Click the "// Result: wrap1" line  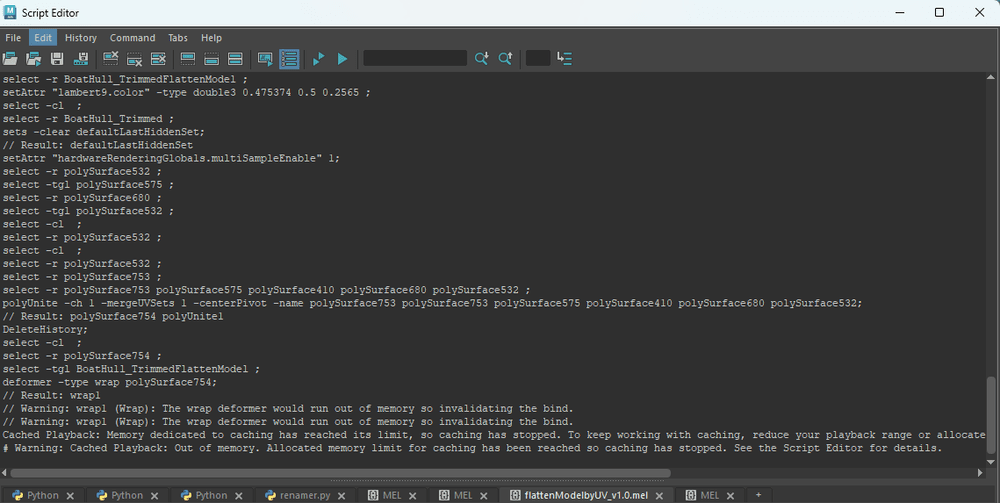click(52, 395)
